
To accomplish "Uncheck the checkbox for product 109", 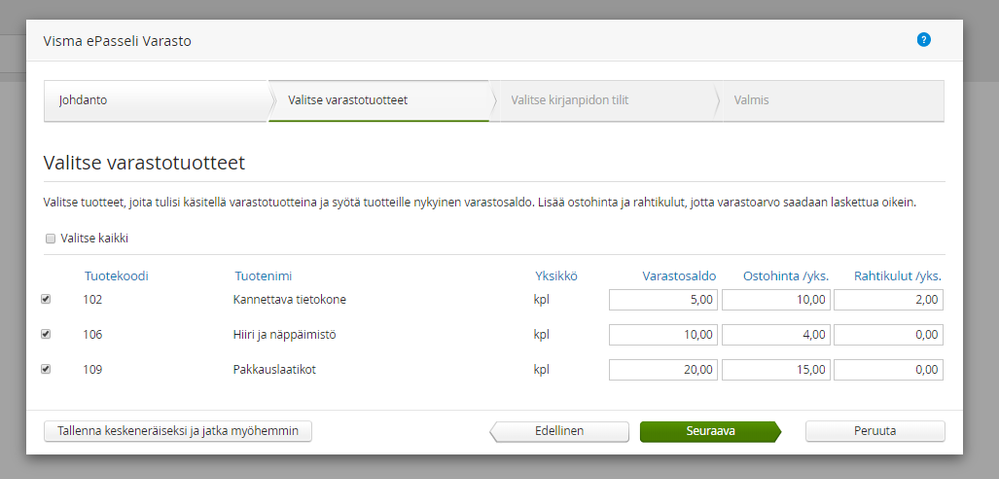I will [46, 369].
